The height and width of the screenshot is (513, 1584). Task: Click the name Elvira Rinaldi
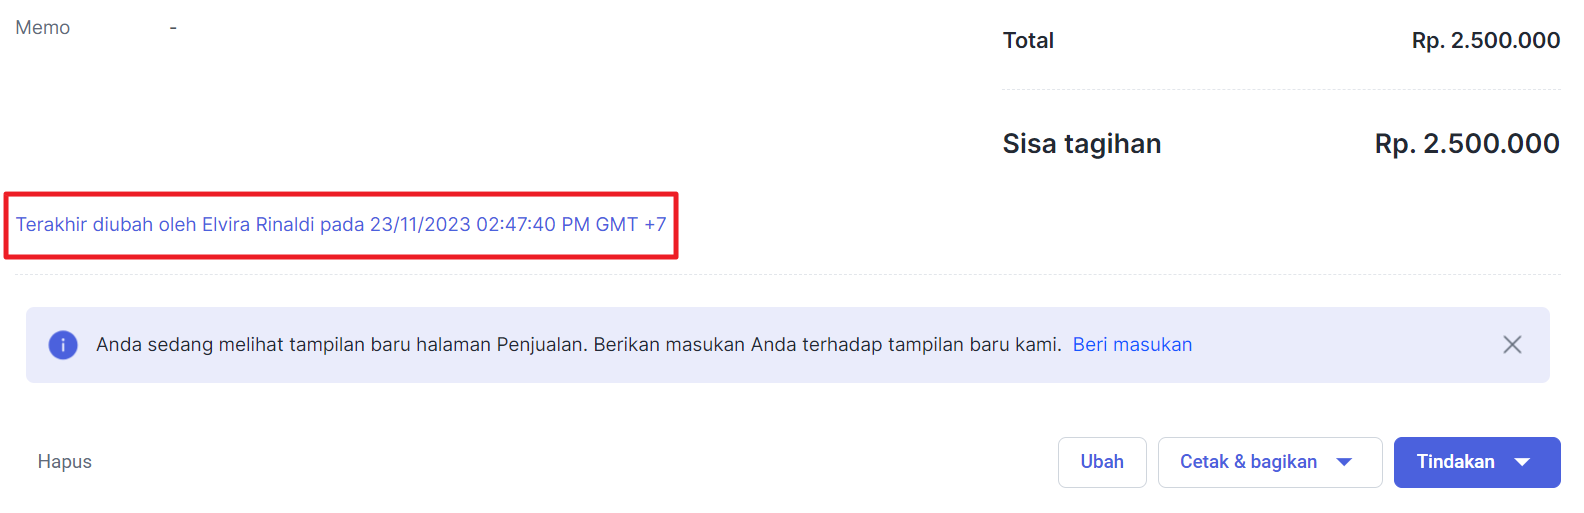(258, 225)
